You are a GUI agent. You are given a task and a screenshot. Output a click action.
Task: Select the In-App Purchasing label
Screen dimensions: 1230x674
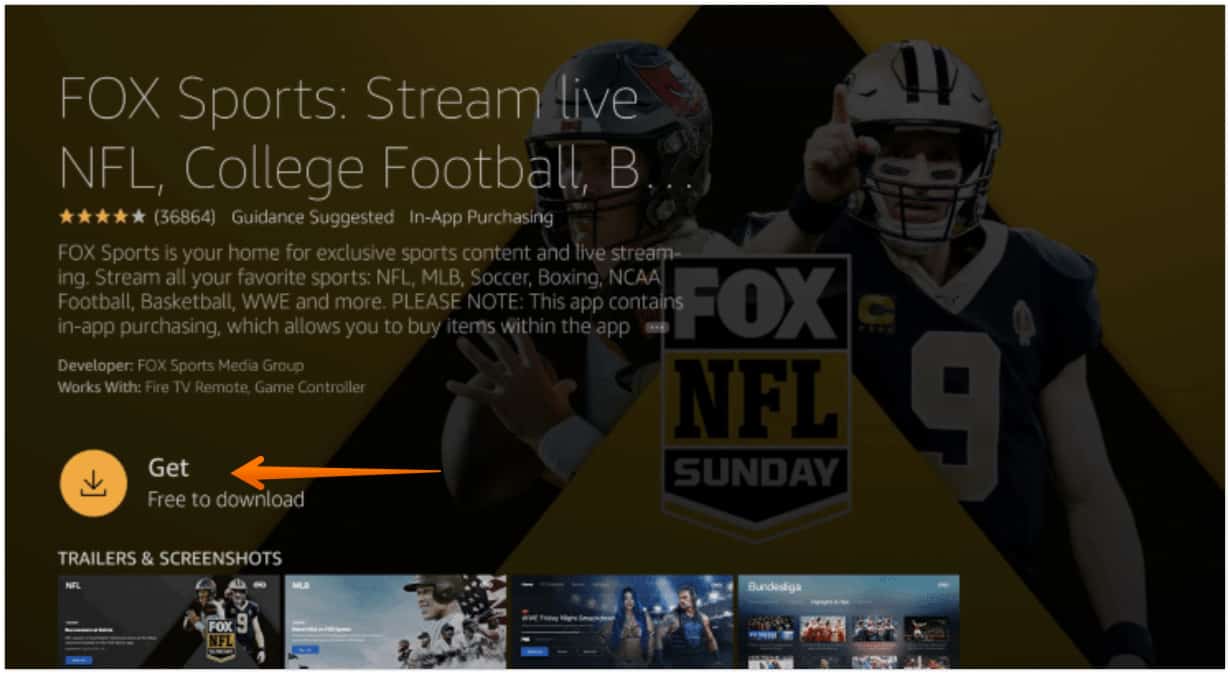click(481, 216)
